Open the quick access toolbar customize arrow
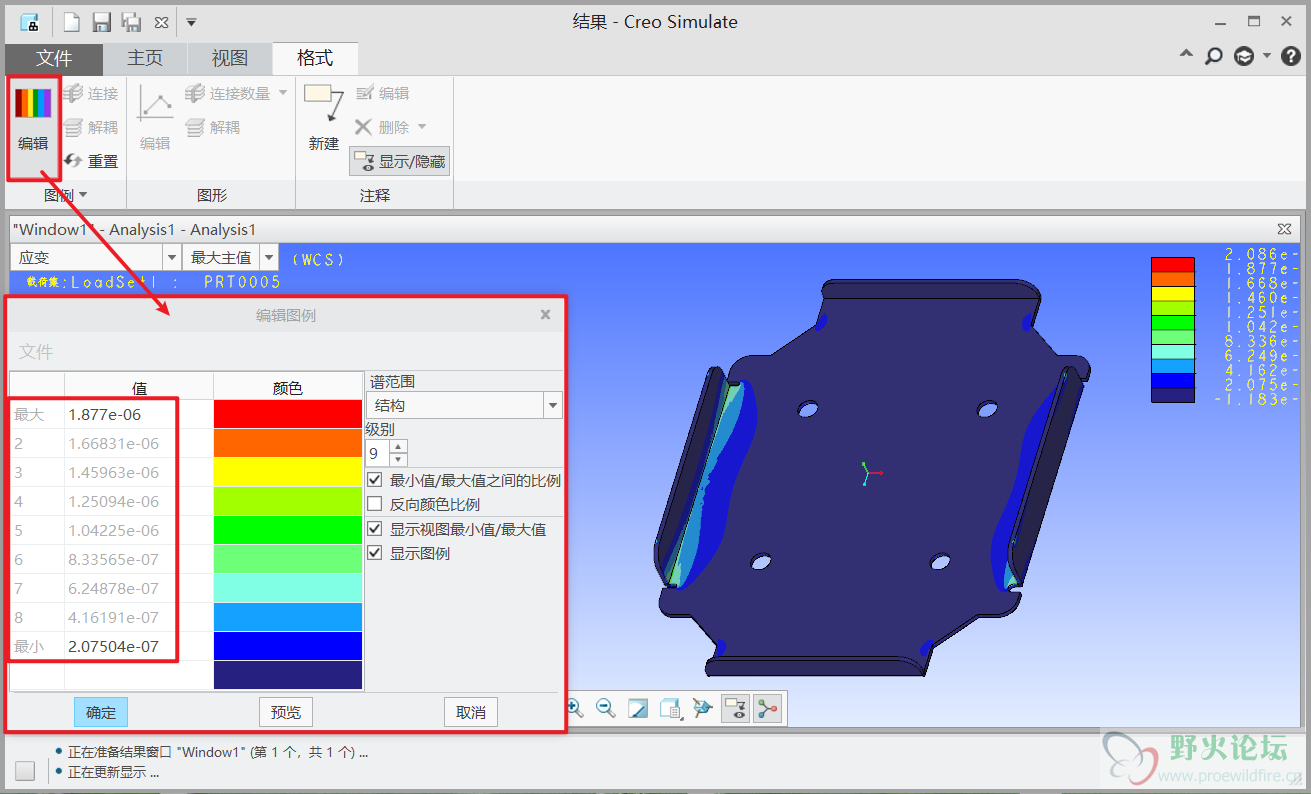The image size is (1311, 794). [192, 22]
